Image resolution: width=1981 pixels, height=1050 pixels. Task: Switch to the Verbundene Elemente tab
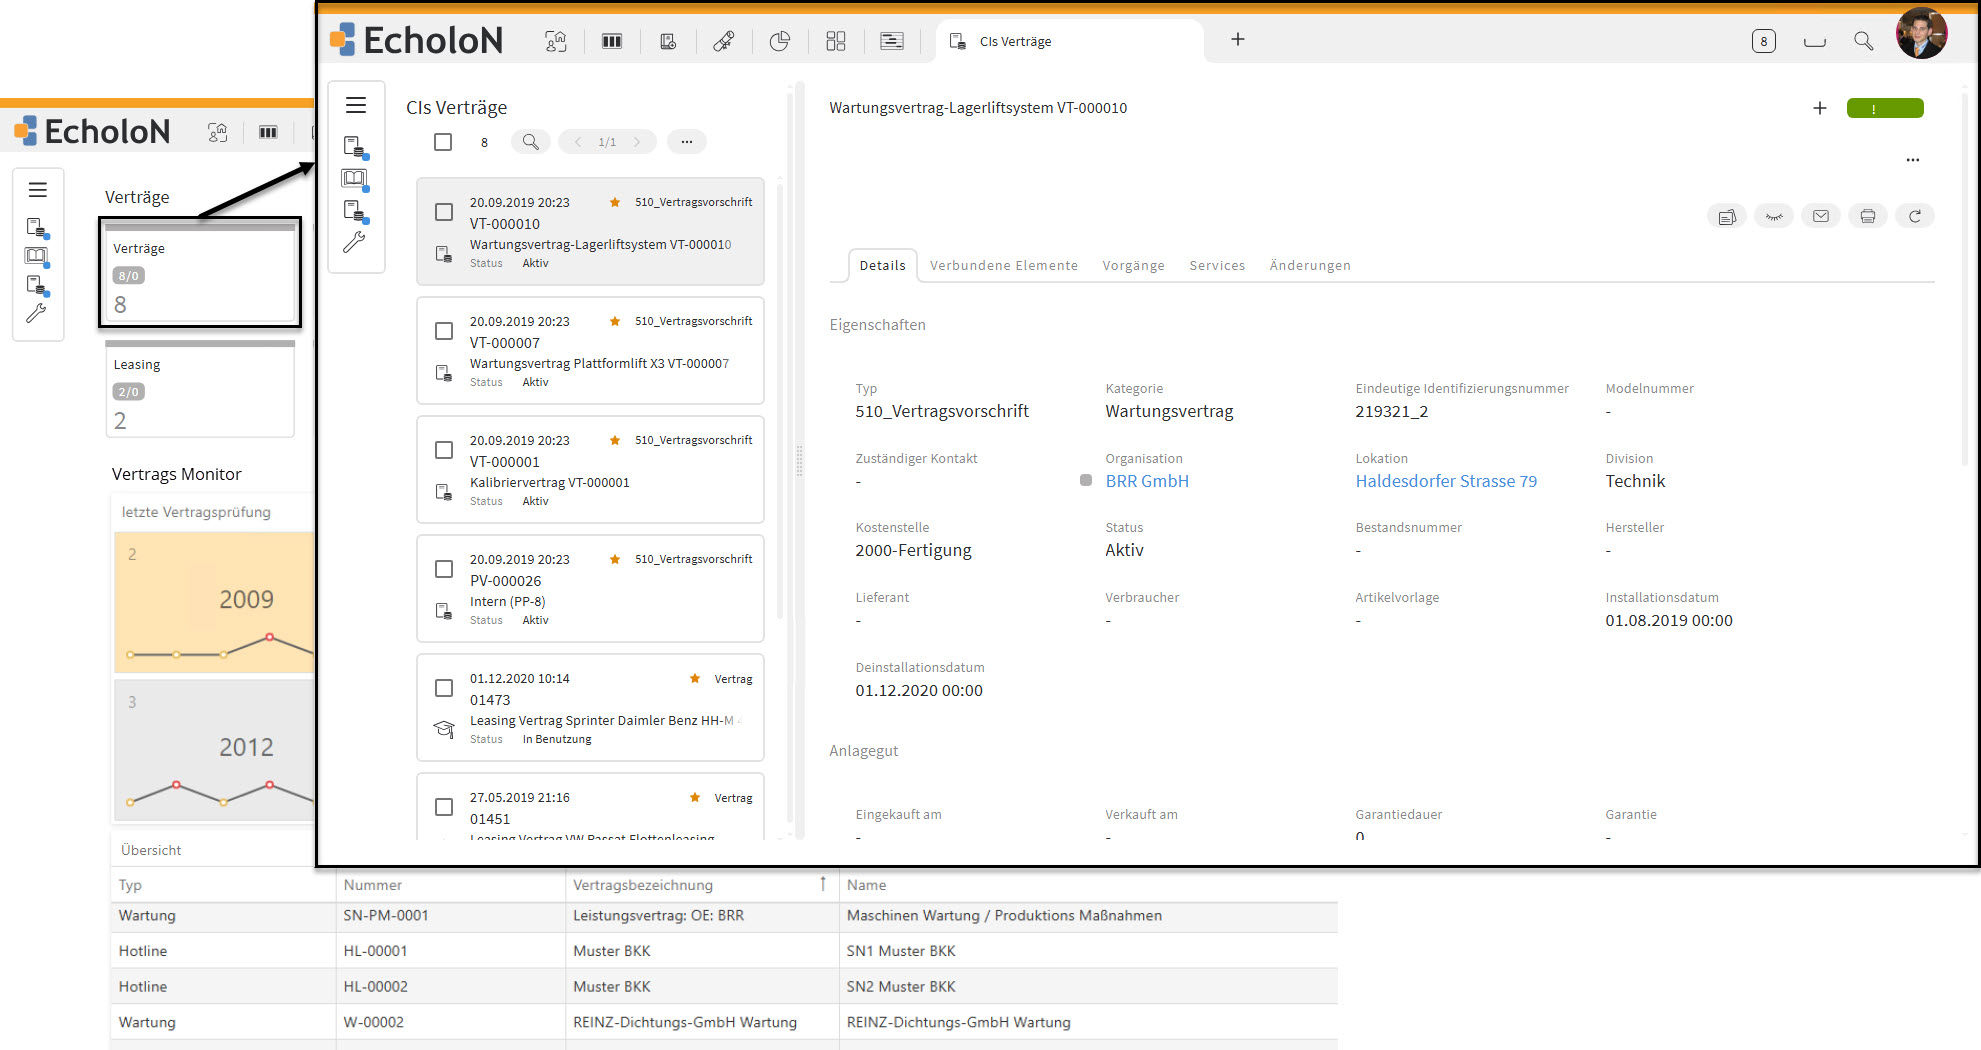(x=1003, y=265)
